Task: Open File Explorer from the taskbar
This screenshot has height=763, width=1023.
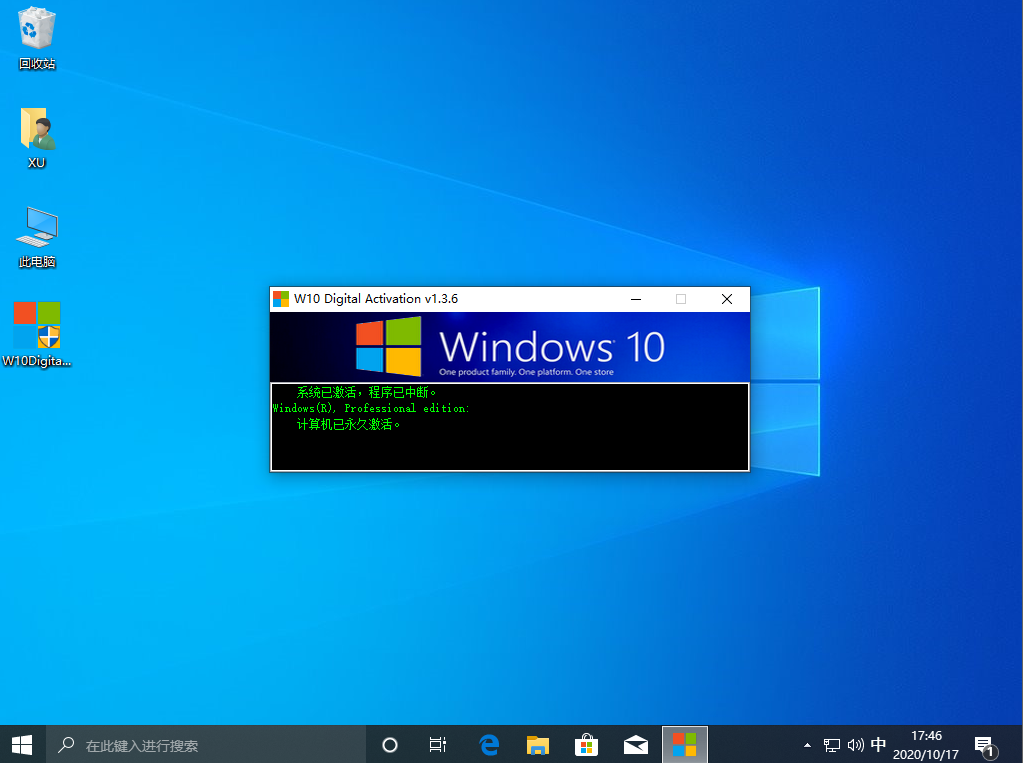Action: pos(537,744)
